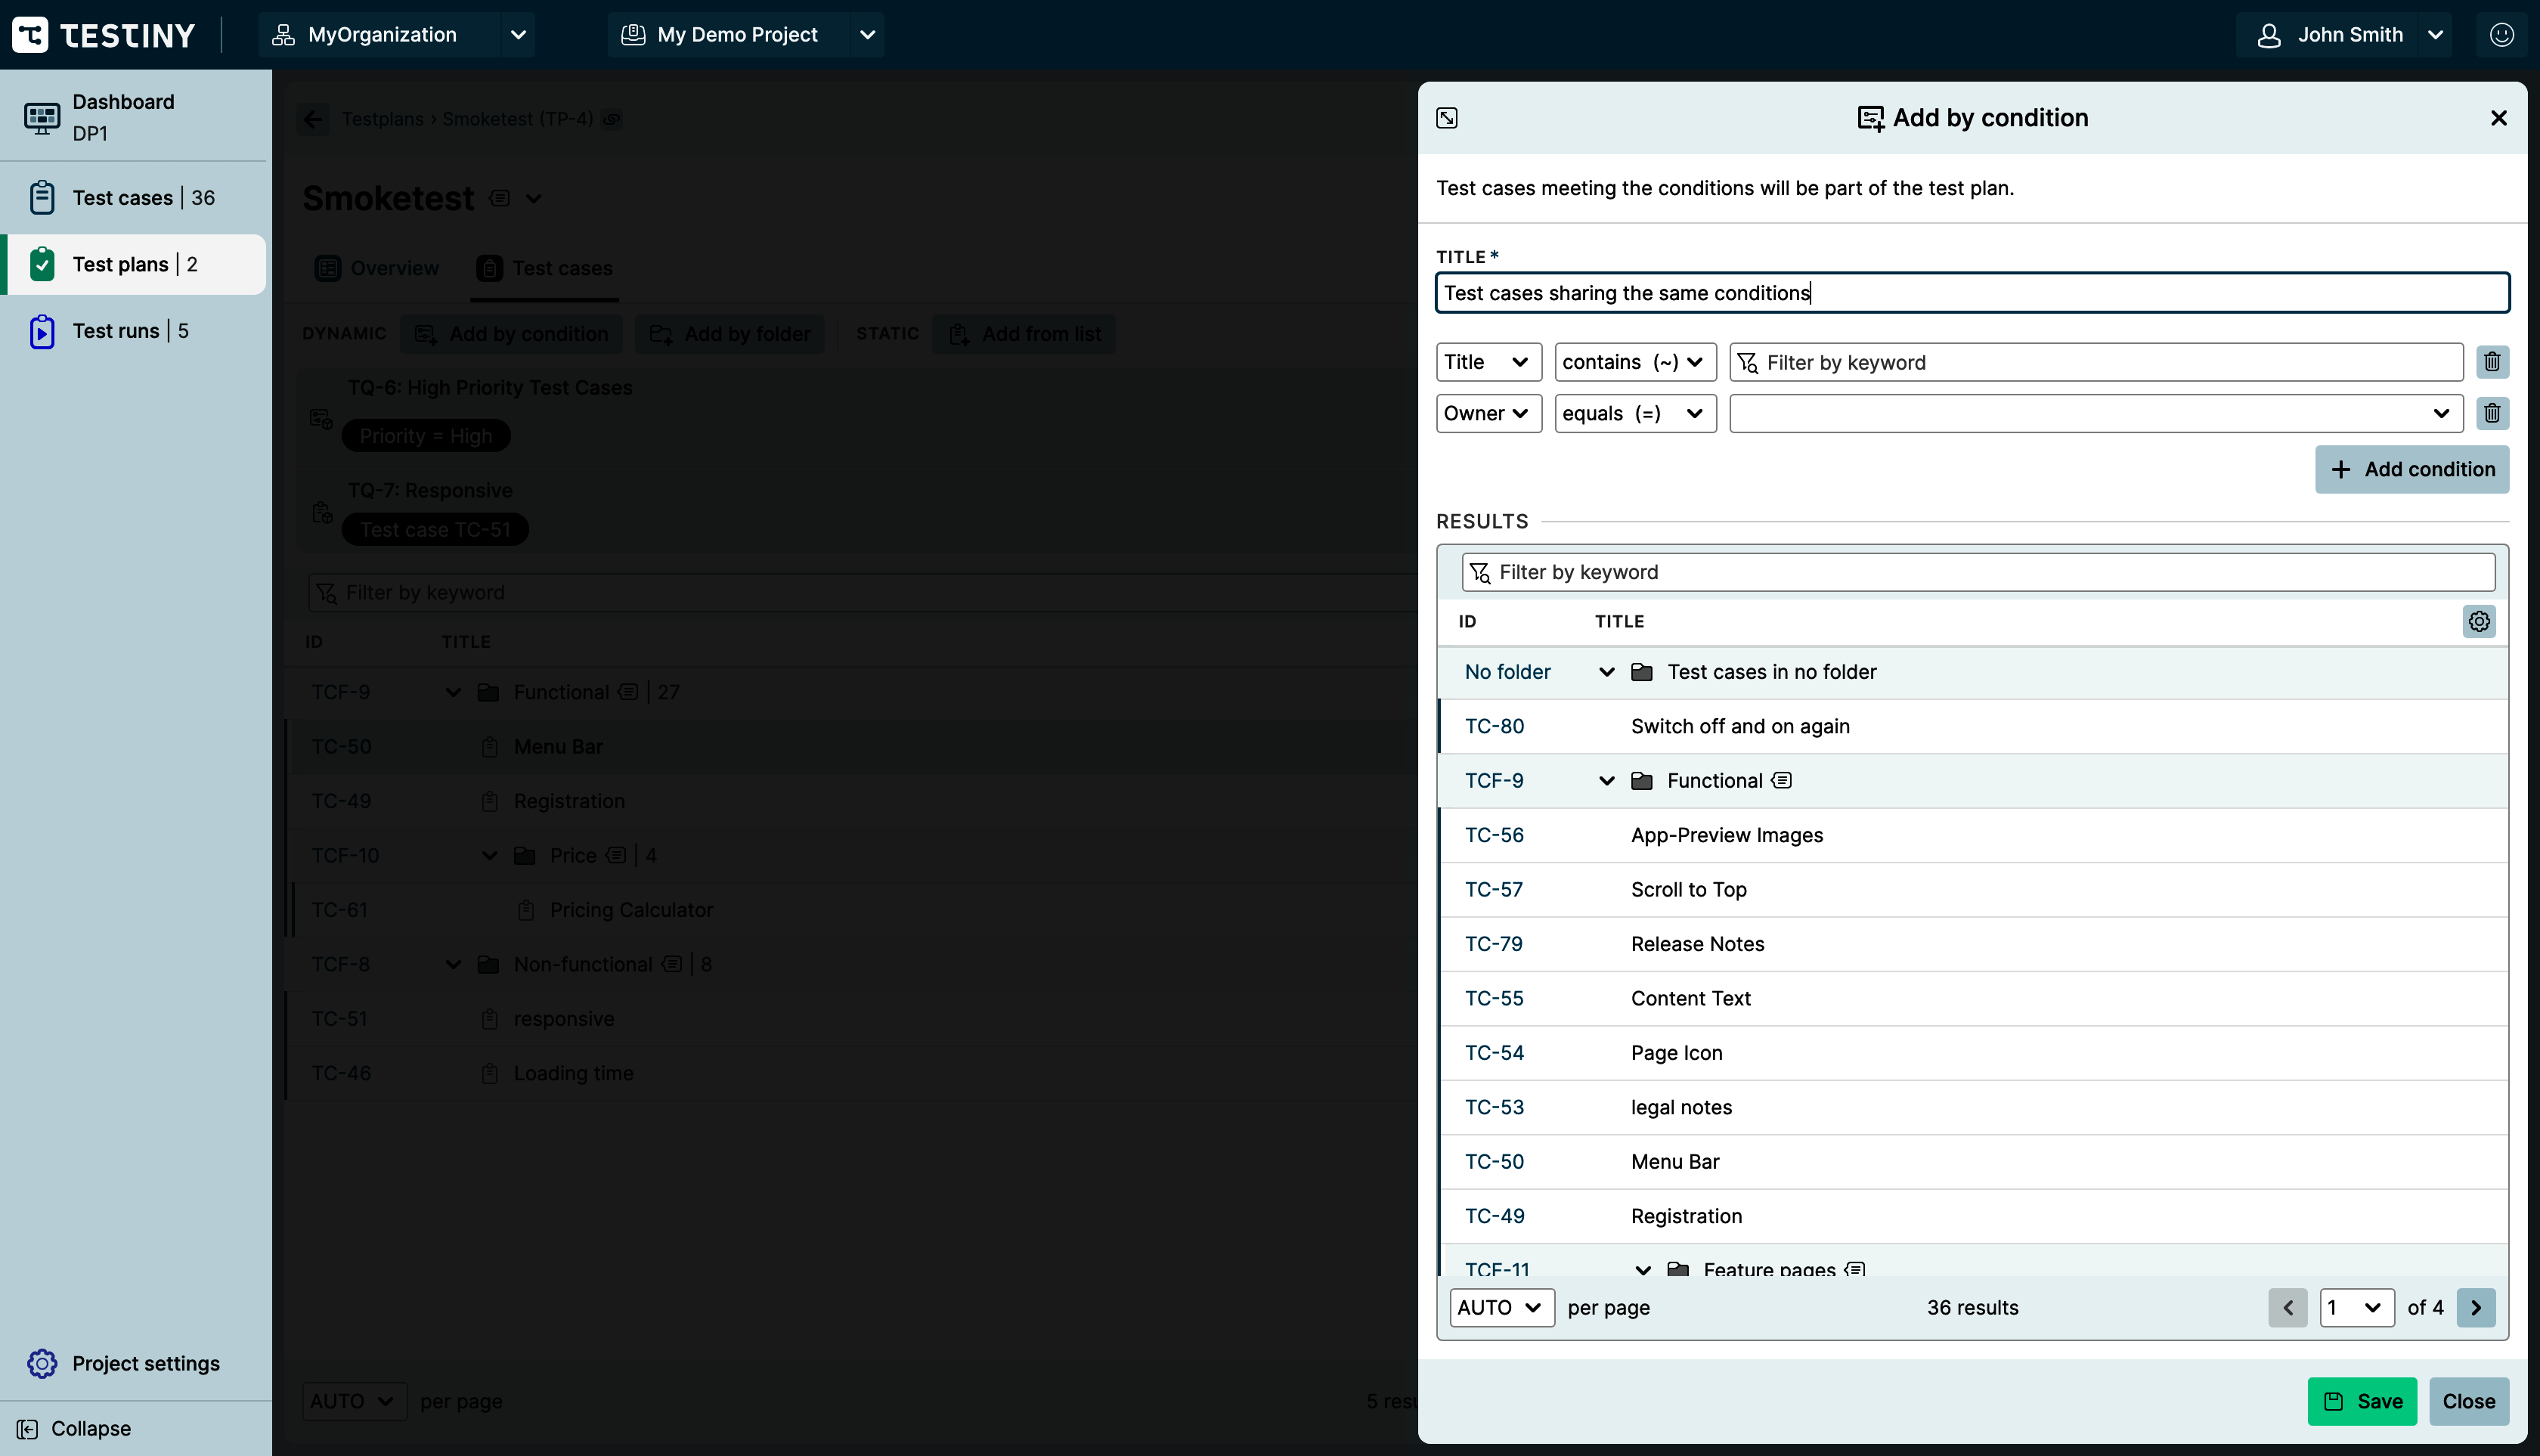Image resolution: width=2540 pixels, height=1456 pixels.
Task: Open results table column settings gear
Action: 2478,621
